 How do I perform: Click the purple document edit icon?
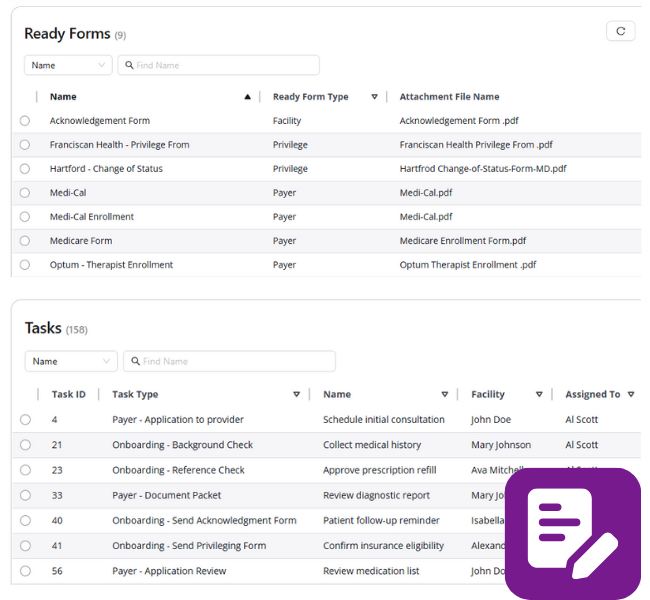[x=573, y=533]
